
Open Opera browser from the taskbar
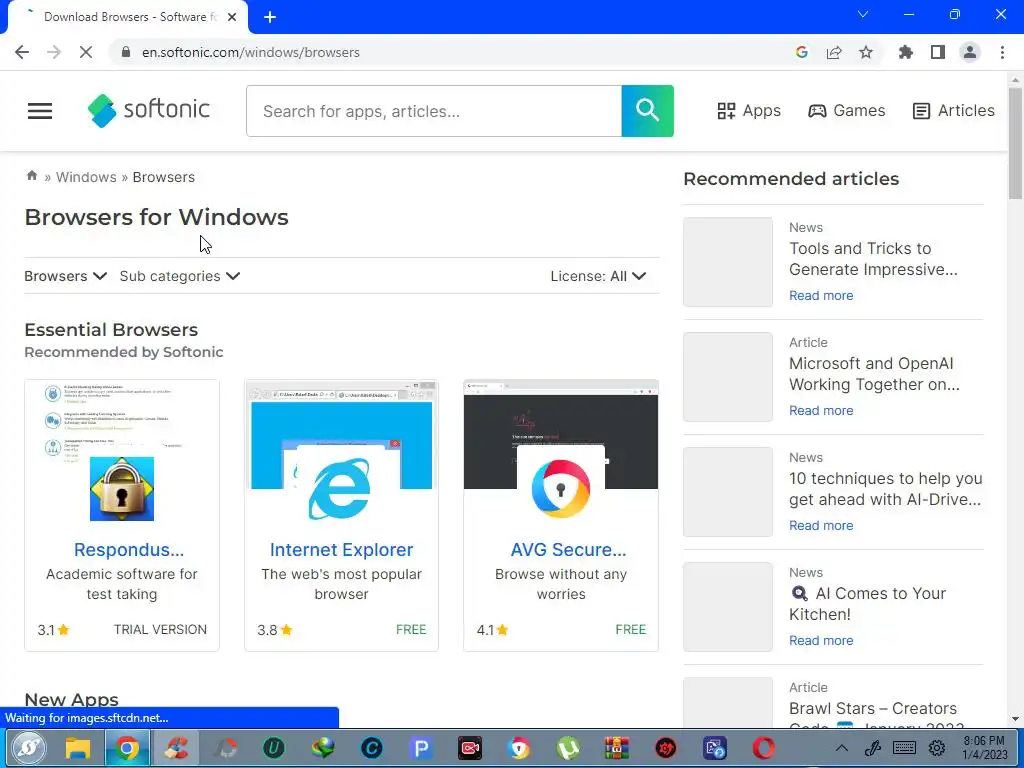coord(763,748)
